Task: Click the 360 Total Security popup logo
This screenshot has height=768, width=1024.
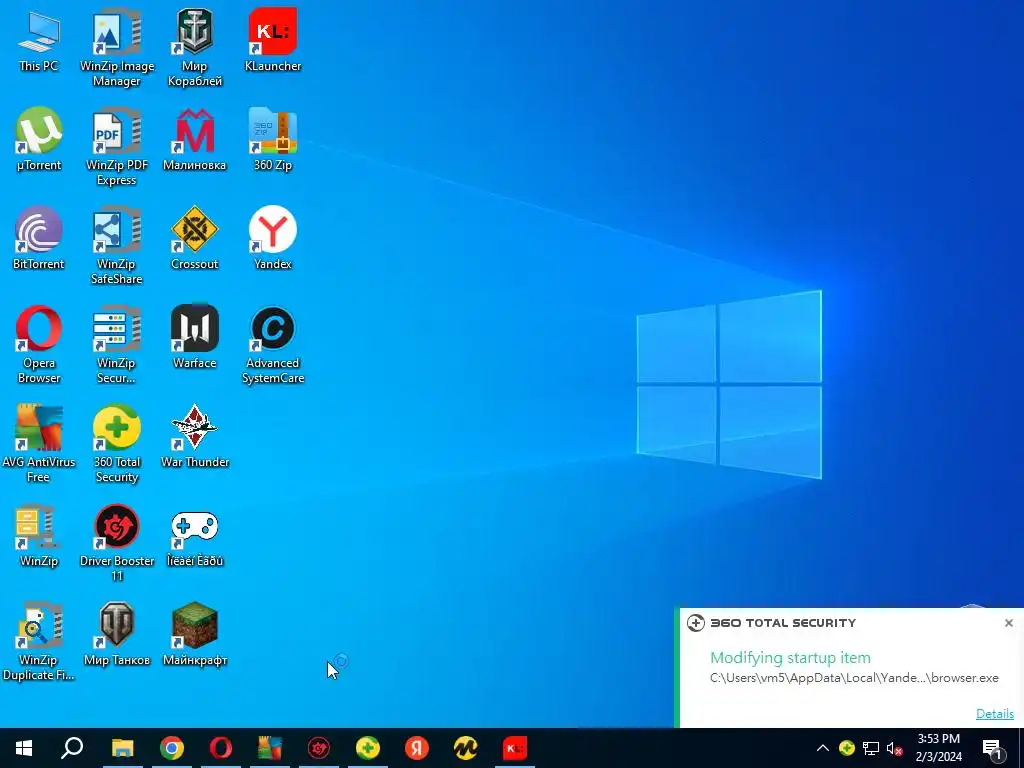Action: click(696, 623)
